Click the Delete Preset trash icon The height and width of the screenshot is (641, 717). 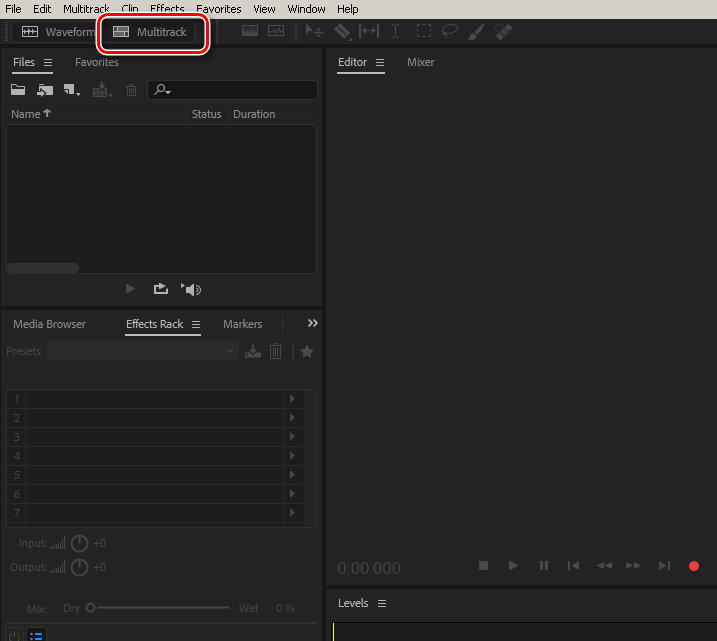[275, 351]
